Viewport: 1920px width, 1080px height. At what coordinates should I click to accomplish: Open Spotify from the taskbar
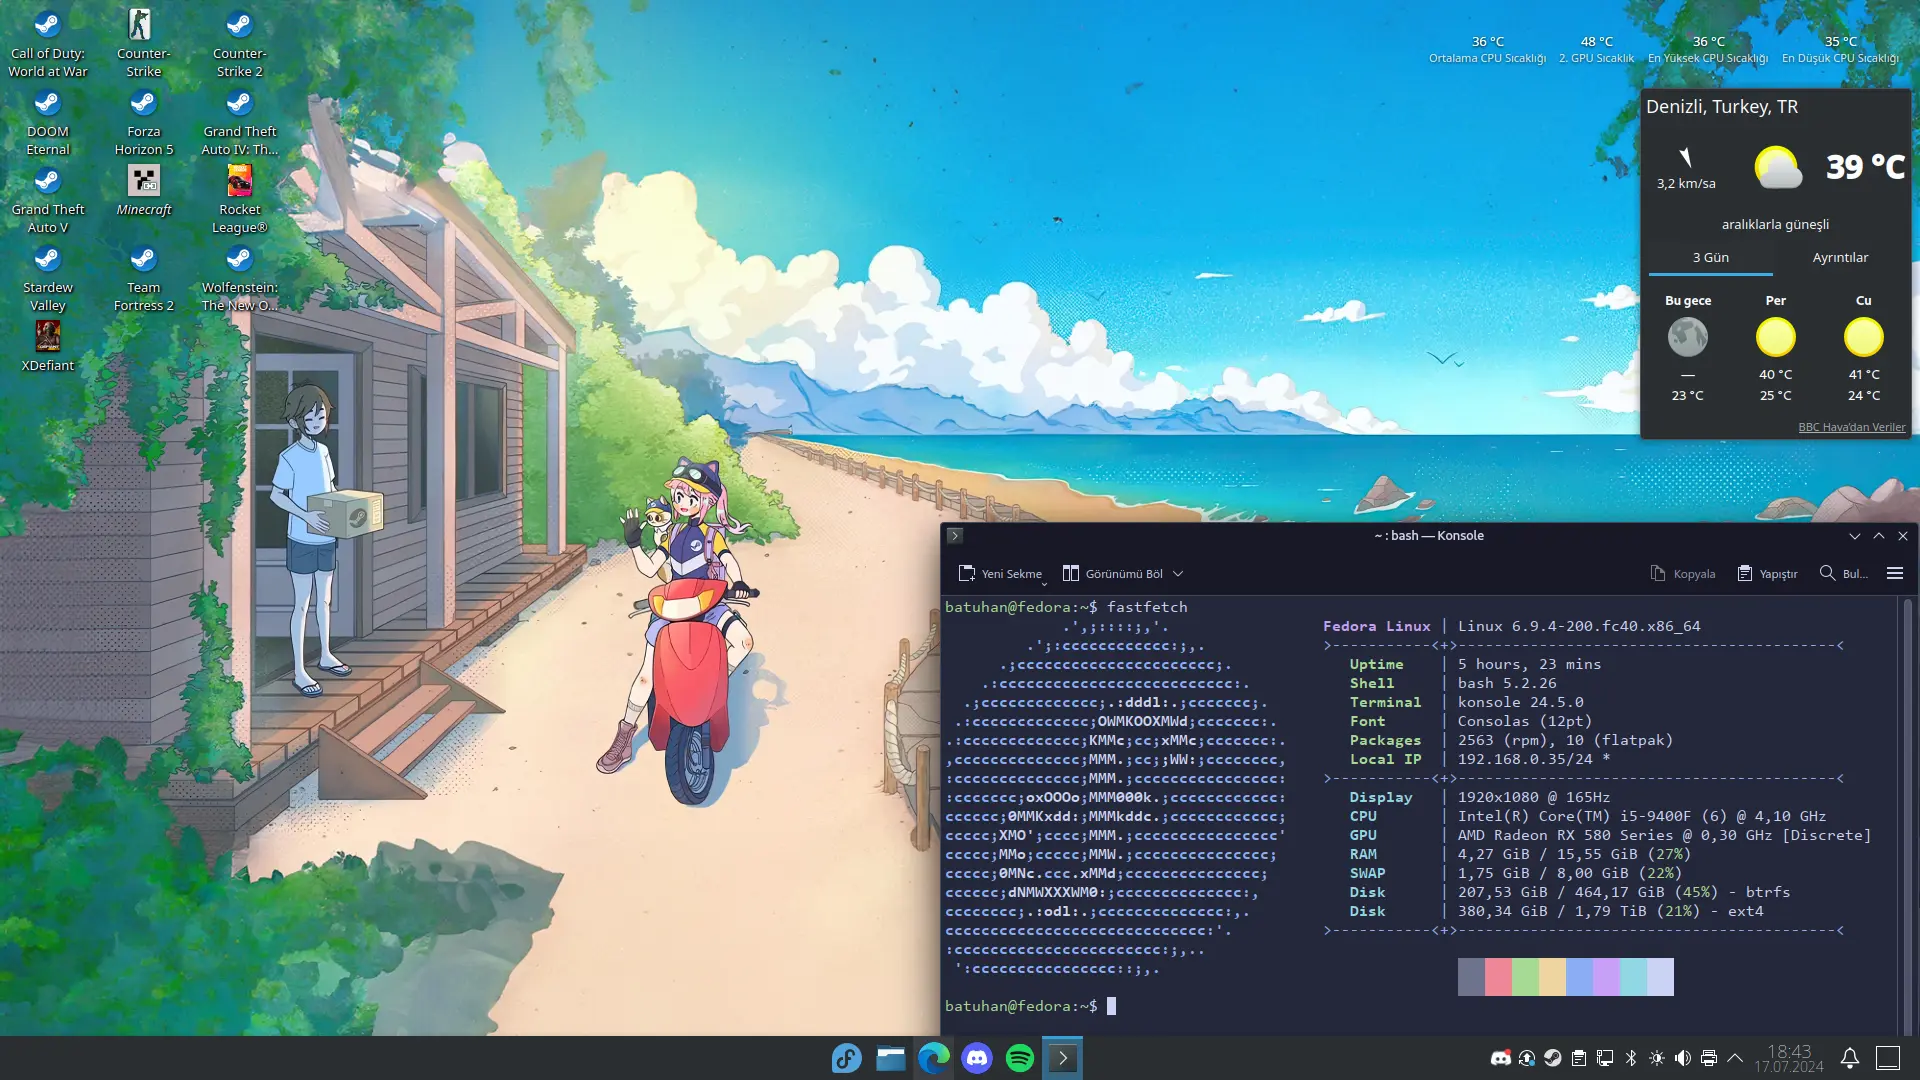1020,1058
